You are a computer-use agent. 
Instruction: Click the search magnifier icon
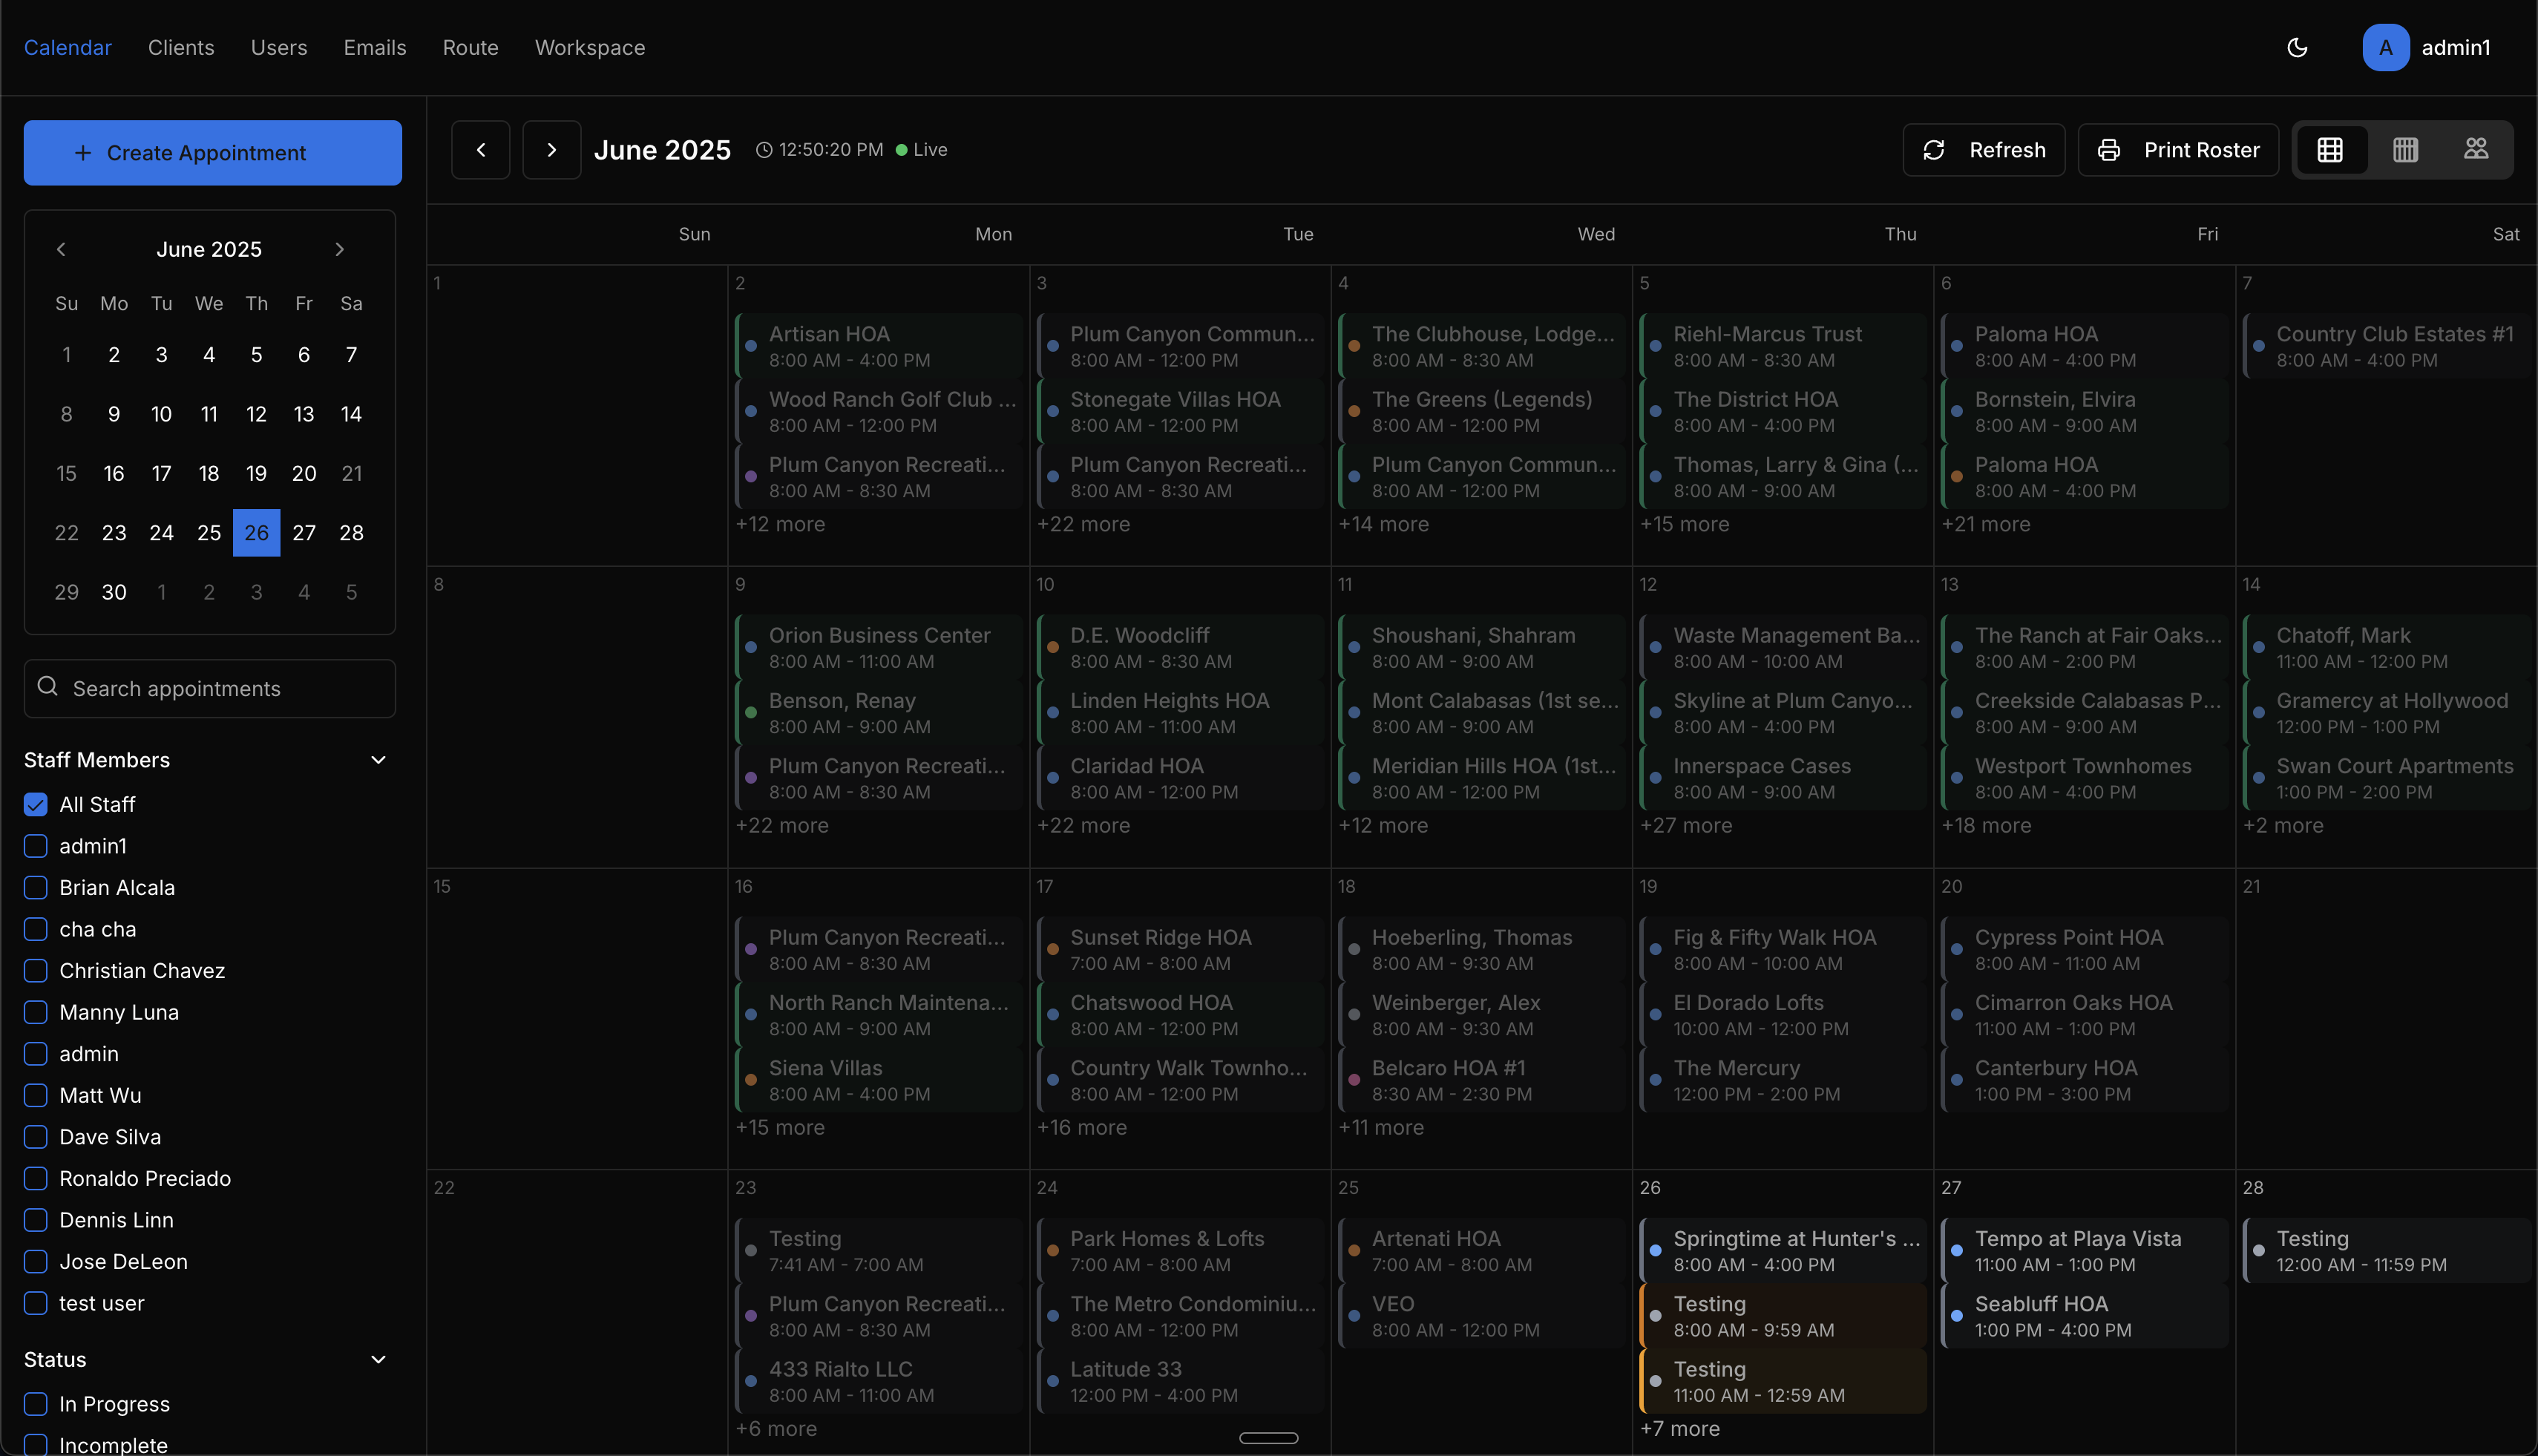tap(47, 686)
